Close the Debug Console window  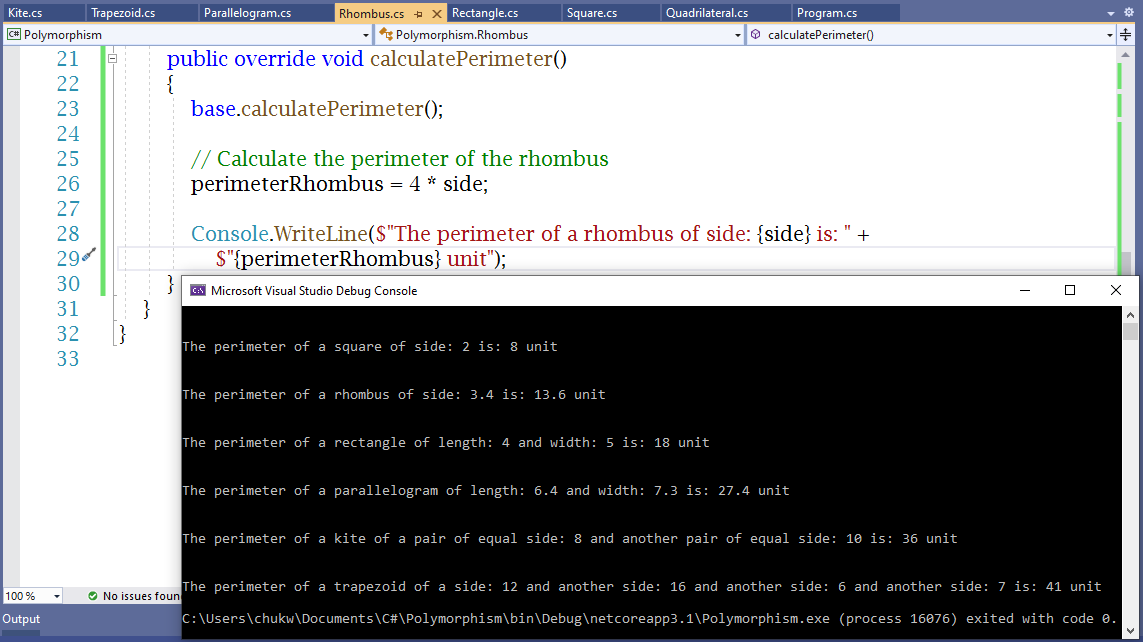tap(1115, 290)
